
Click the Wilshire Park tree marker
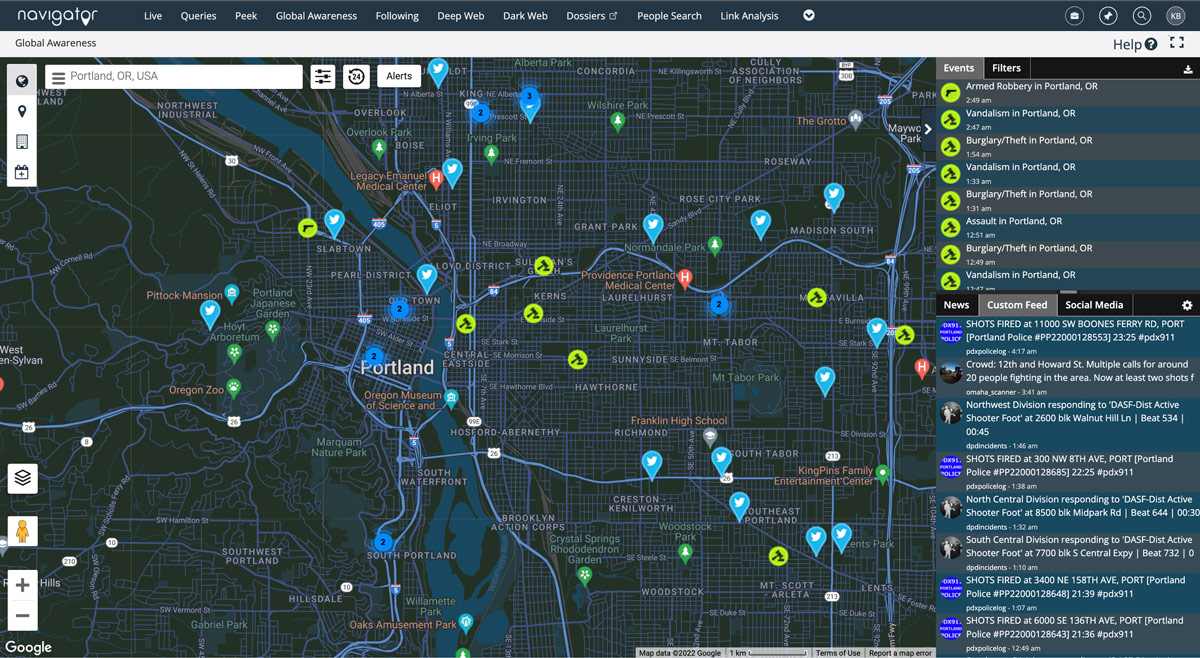point(618,121)
